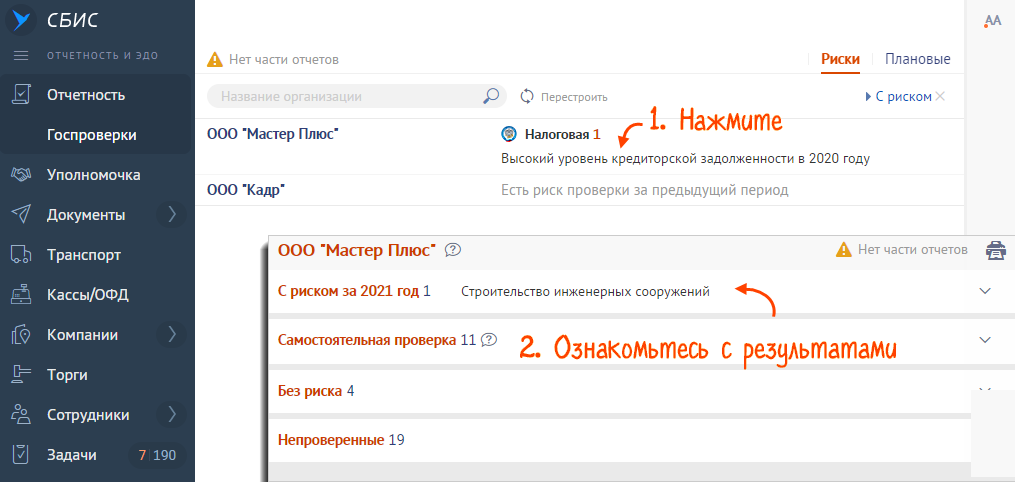Expand the Компании sidebar submenu chevron
1015x482 pixels.
(172, 335)
